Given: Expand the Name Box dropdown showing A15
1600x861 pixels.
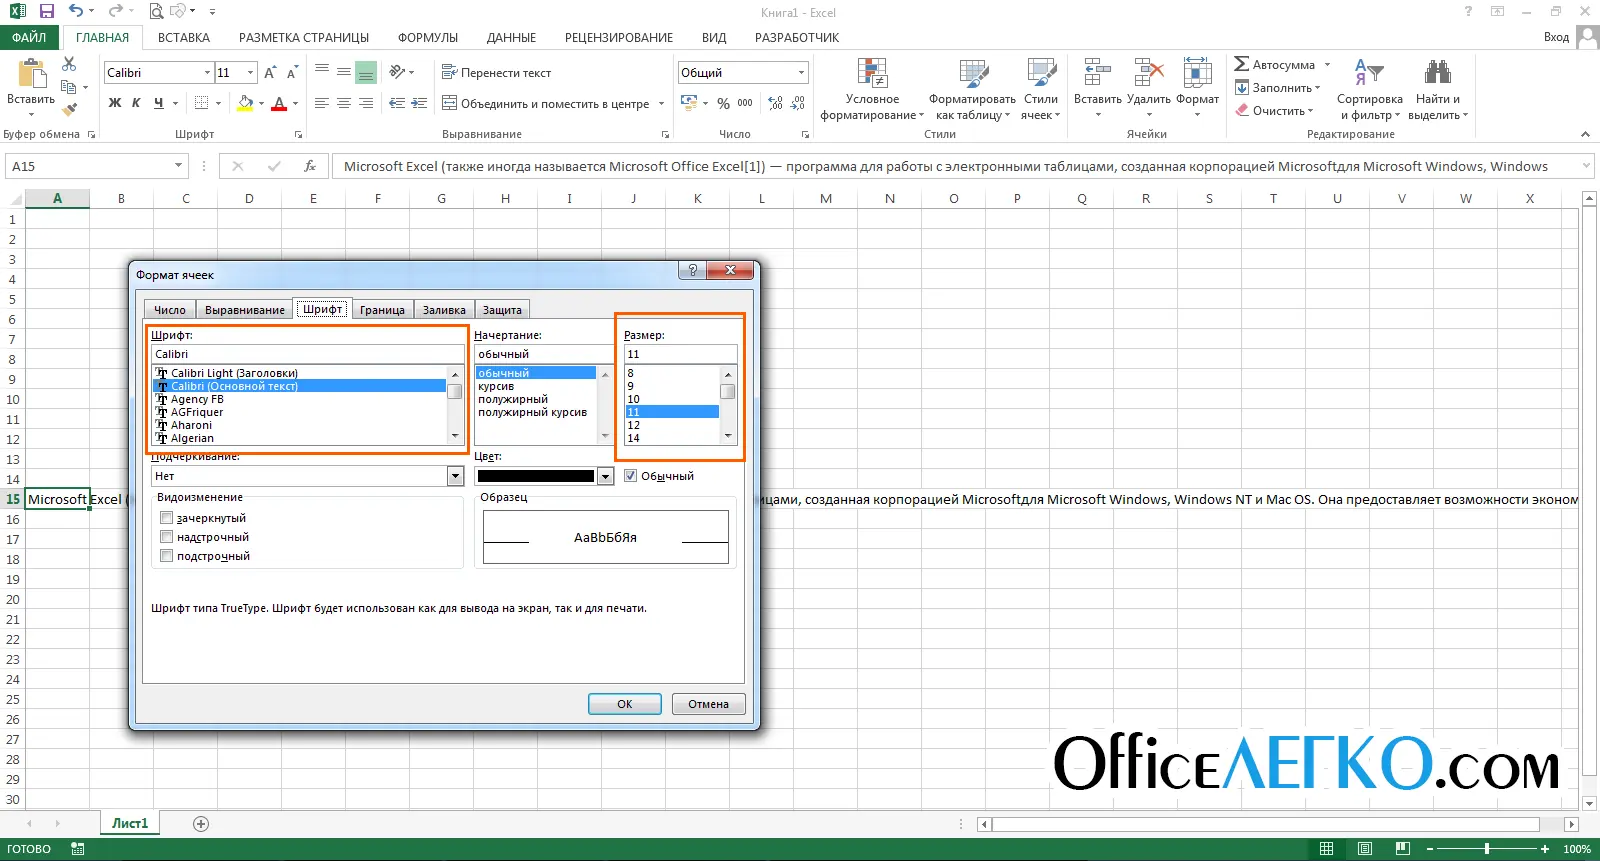Looking at the screenshot, I should pos(179,166).
